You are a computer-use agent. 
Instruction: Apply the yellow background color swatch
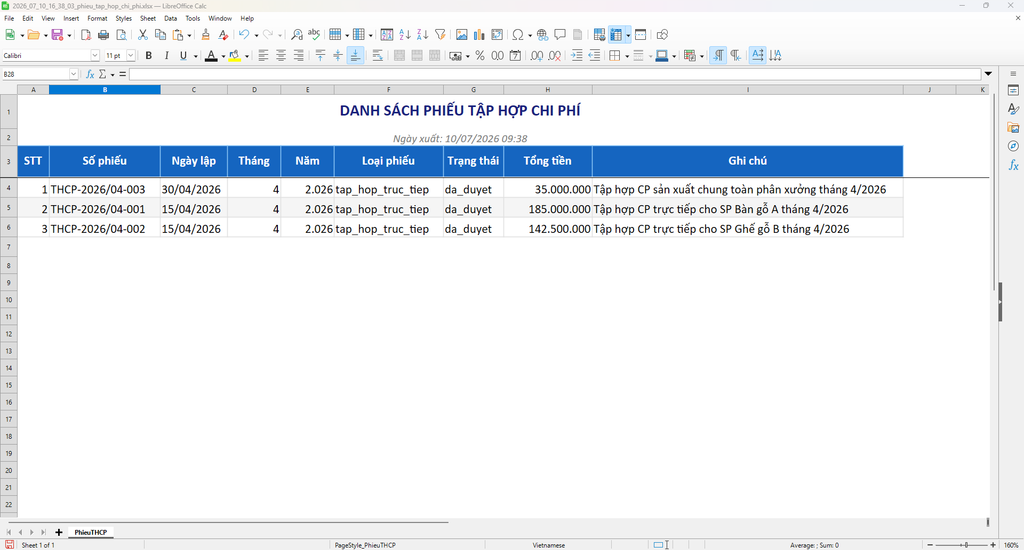[234, 56]
